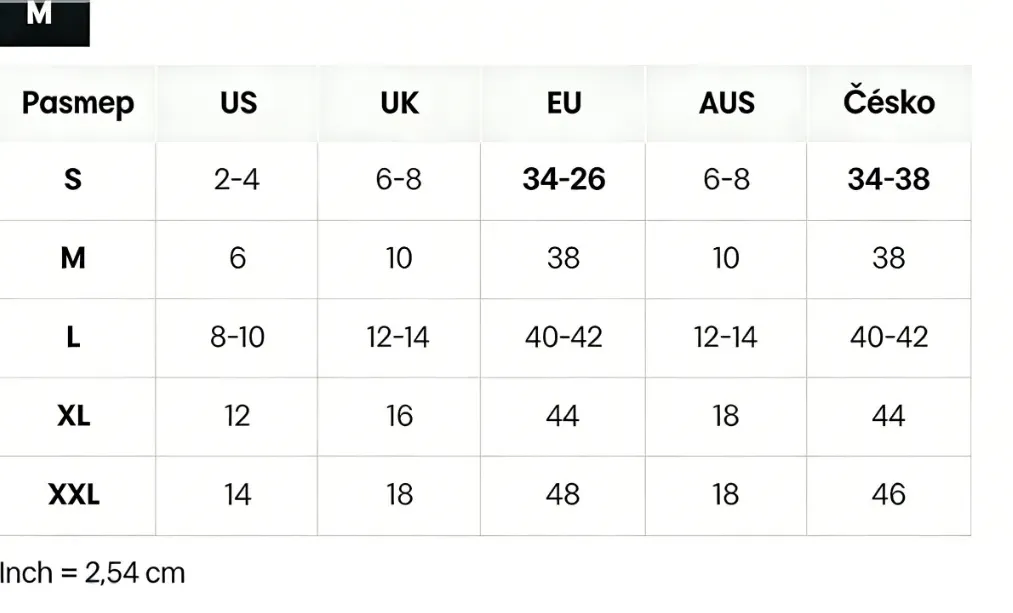
Task: Click the 46 Česko size cell
Action: pyautogui.click(x=888, y=494)
